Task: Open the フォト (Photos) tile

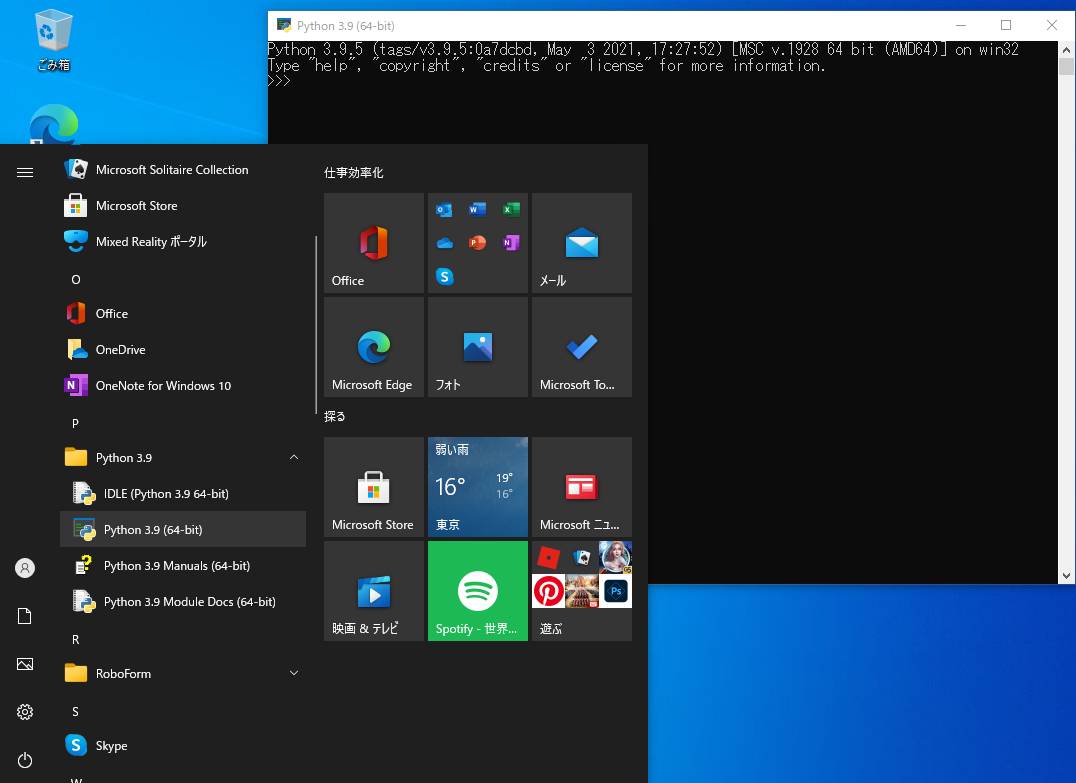Action: (477, 347)
